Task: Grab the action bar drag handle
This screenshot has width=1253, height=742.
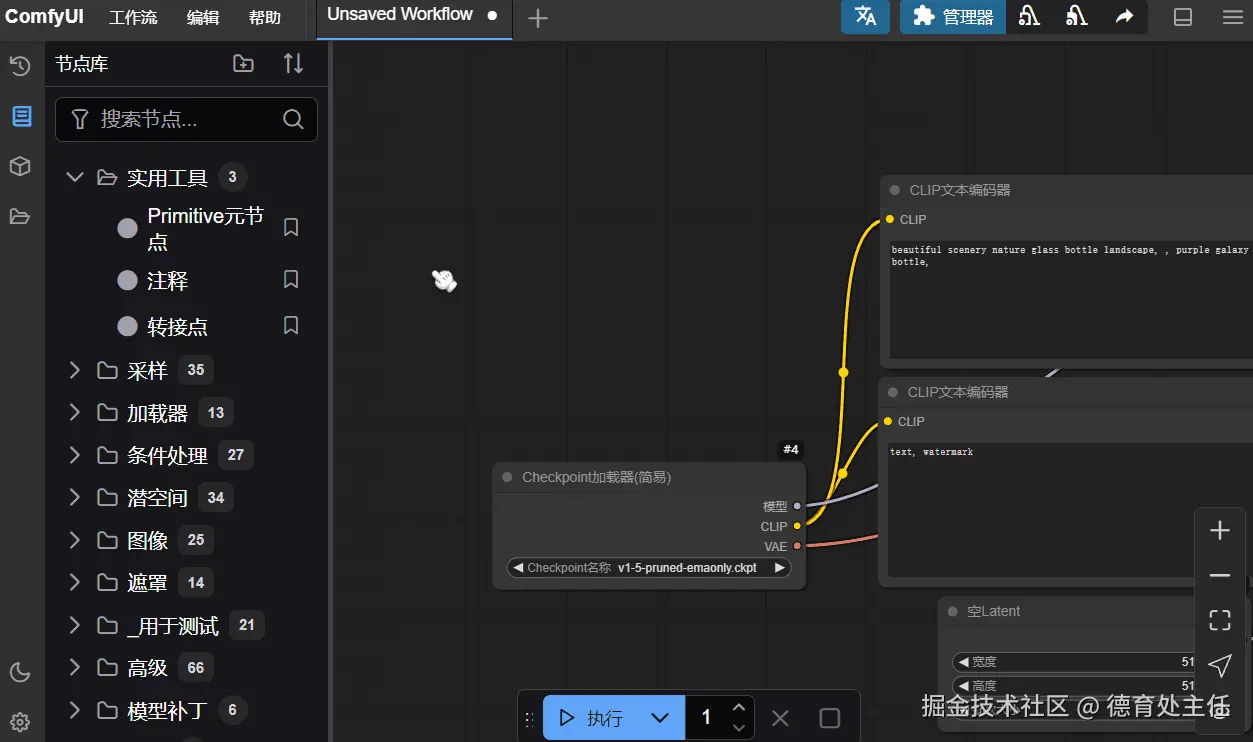Action: pyautogui.click(x=529, y=718)
